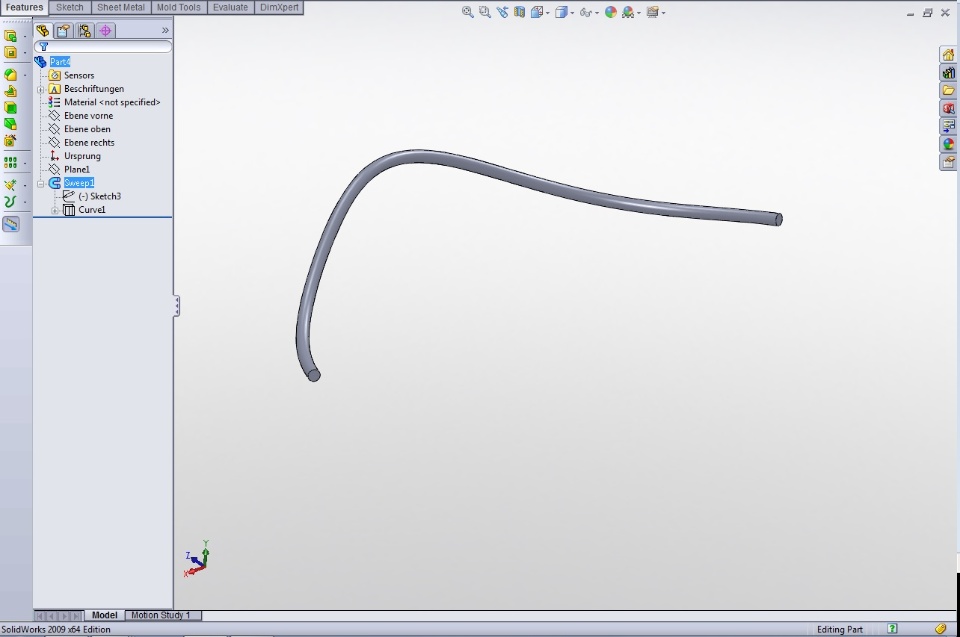Select the Extruded Cut tool
Image resolution: width=960 pixels, height=637 pixels.
pyautogui.click(x=10, y=53)
